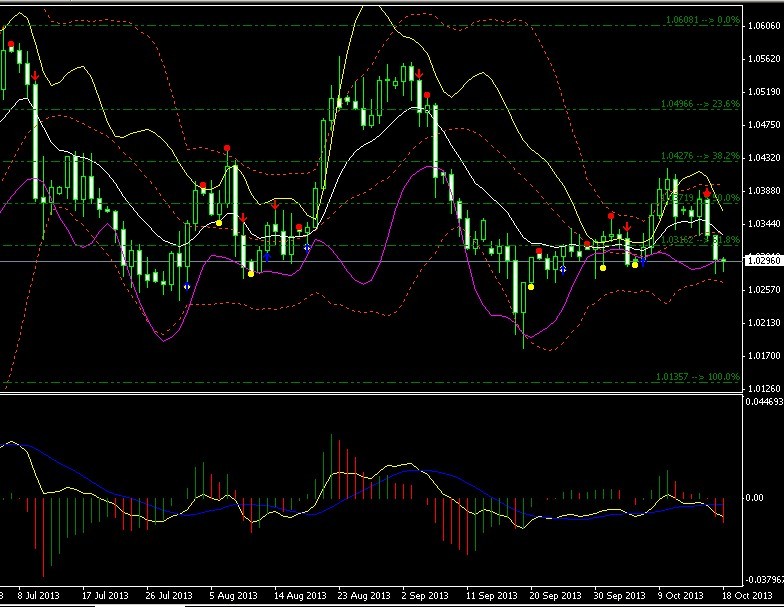This screenshot has height=607, width=784.
Task: Click price axis value 1.01700
Action: (764, 356)
